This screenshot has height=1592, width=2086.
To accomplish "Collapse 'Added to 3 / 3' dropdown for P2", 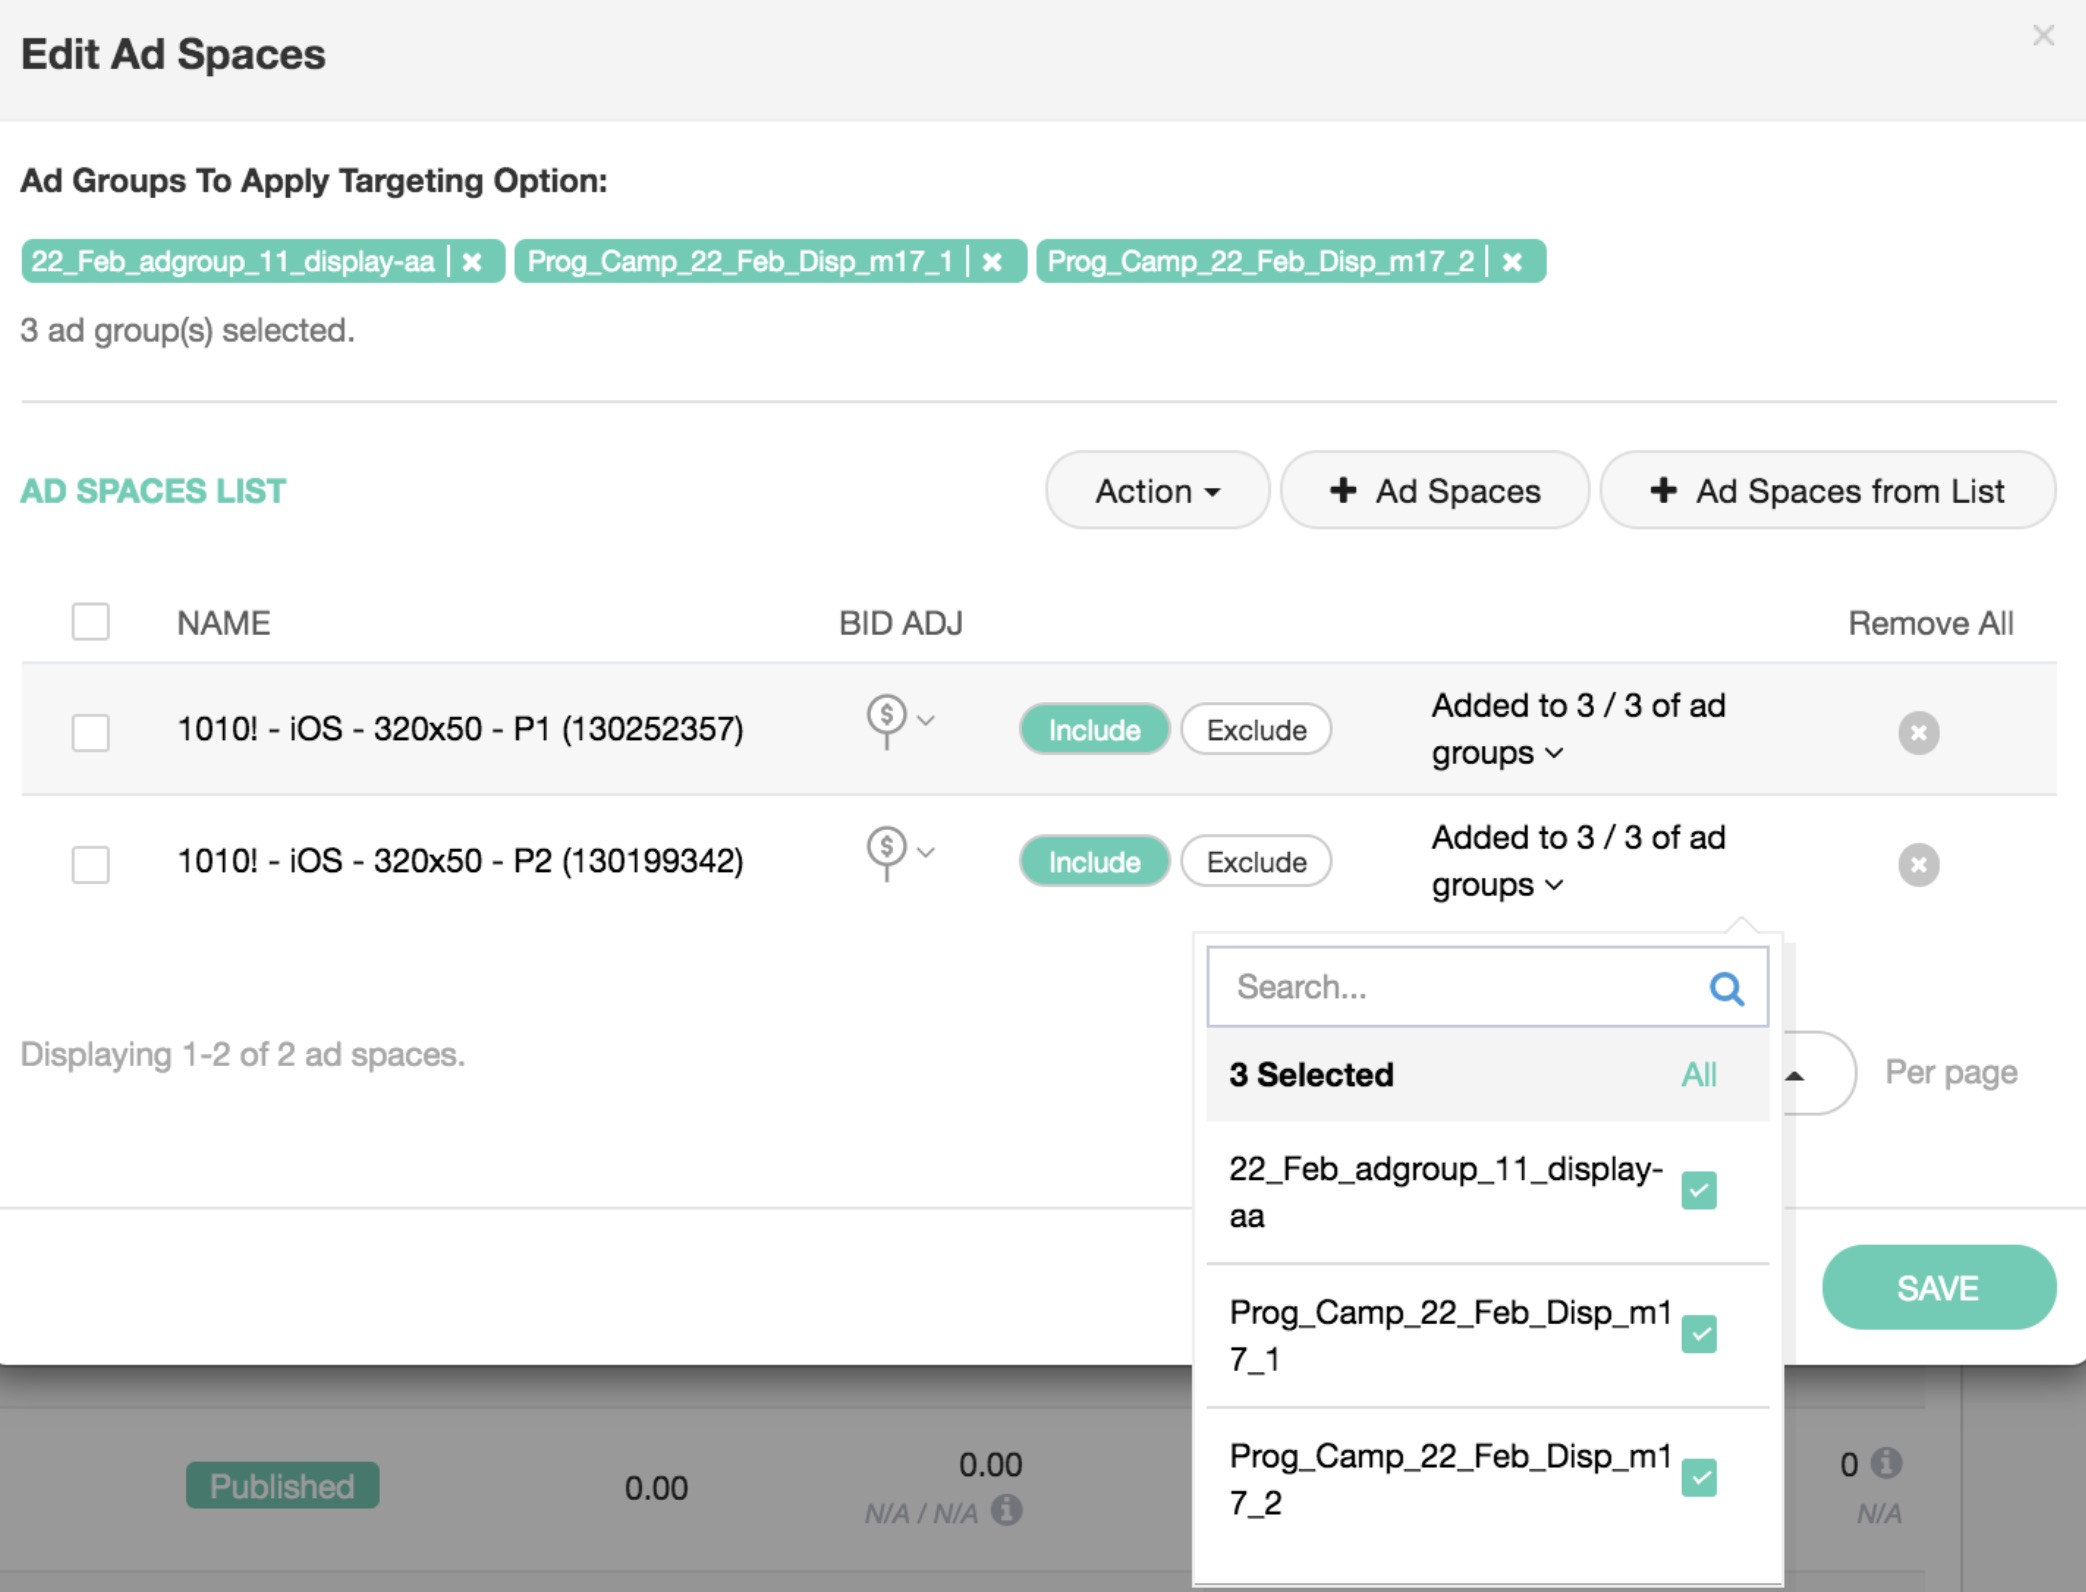I will coord(1554,885).
